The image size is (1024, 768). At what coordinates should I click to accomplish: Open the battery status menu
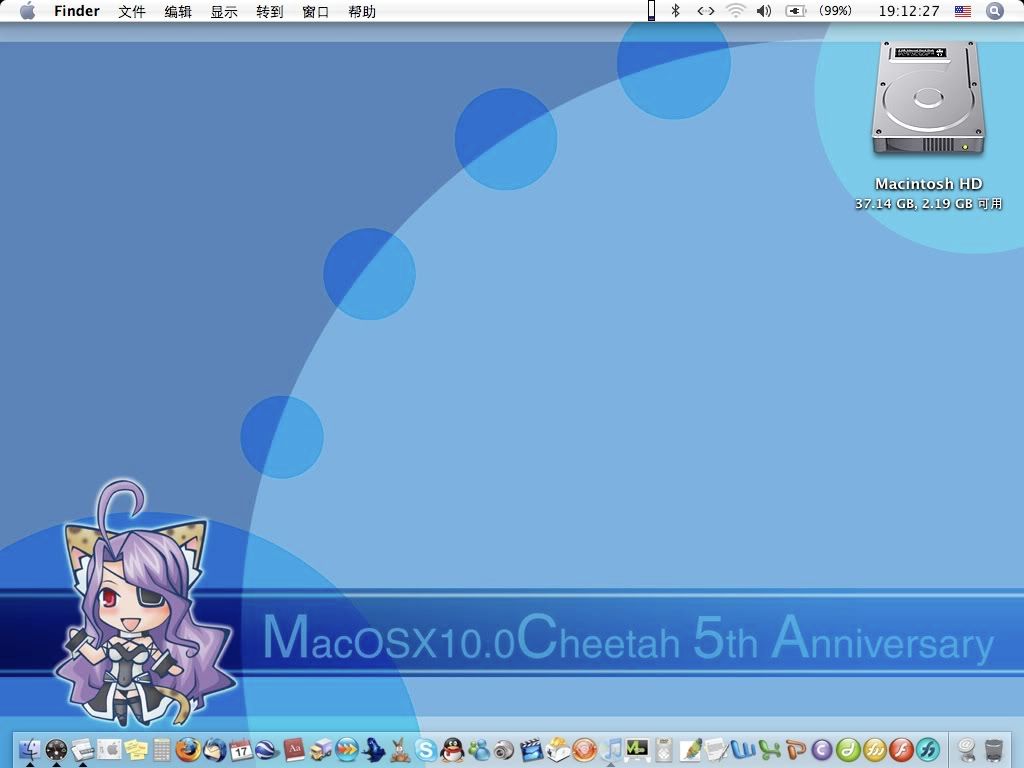tap(795, 11)
